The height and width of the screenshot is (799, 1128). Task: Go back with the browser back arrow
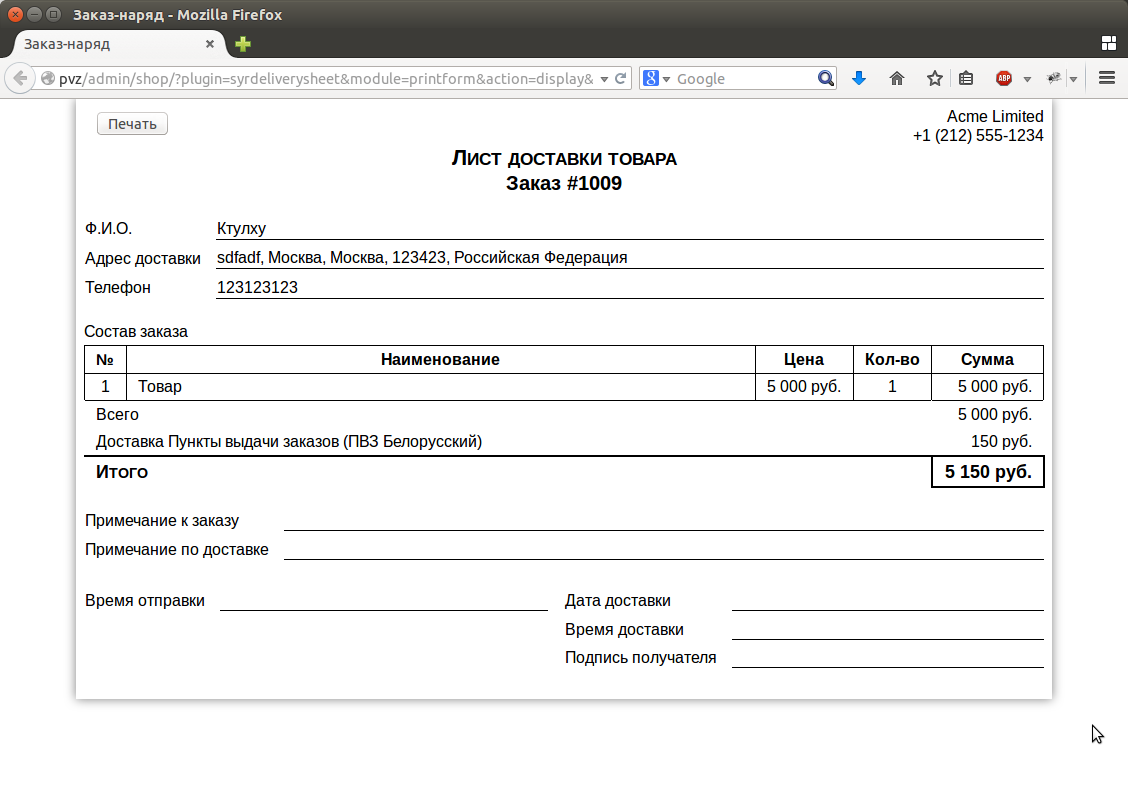(20, 78)
